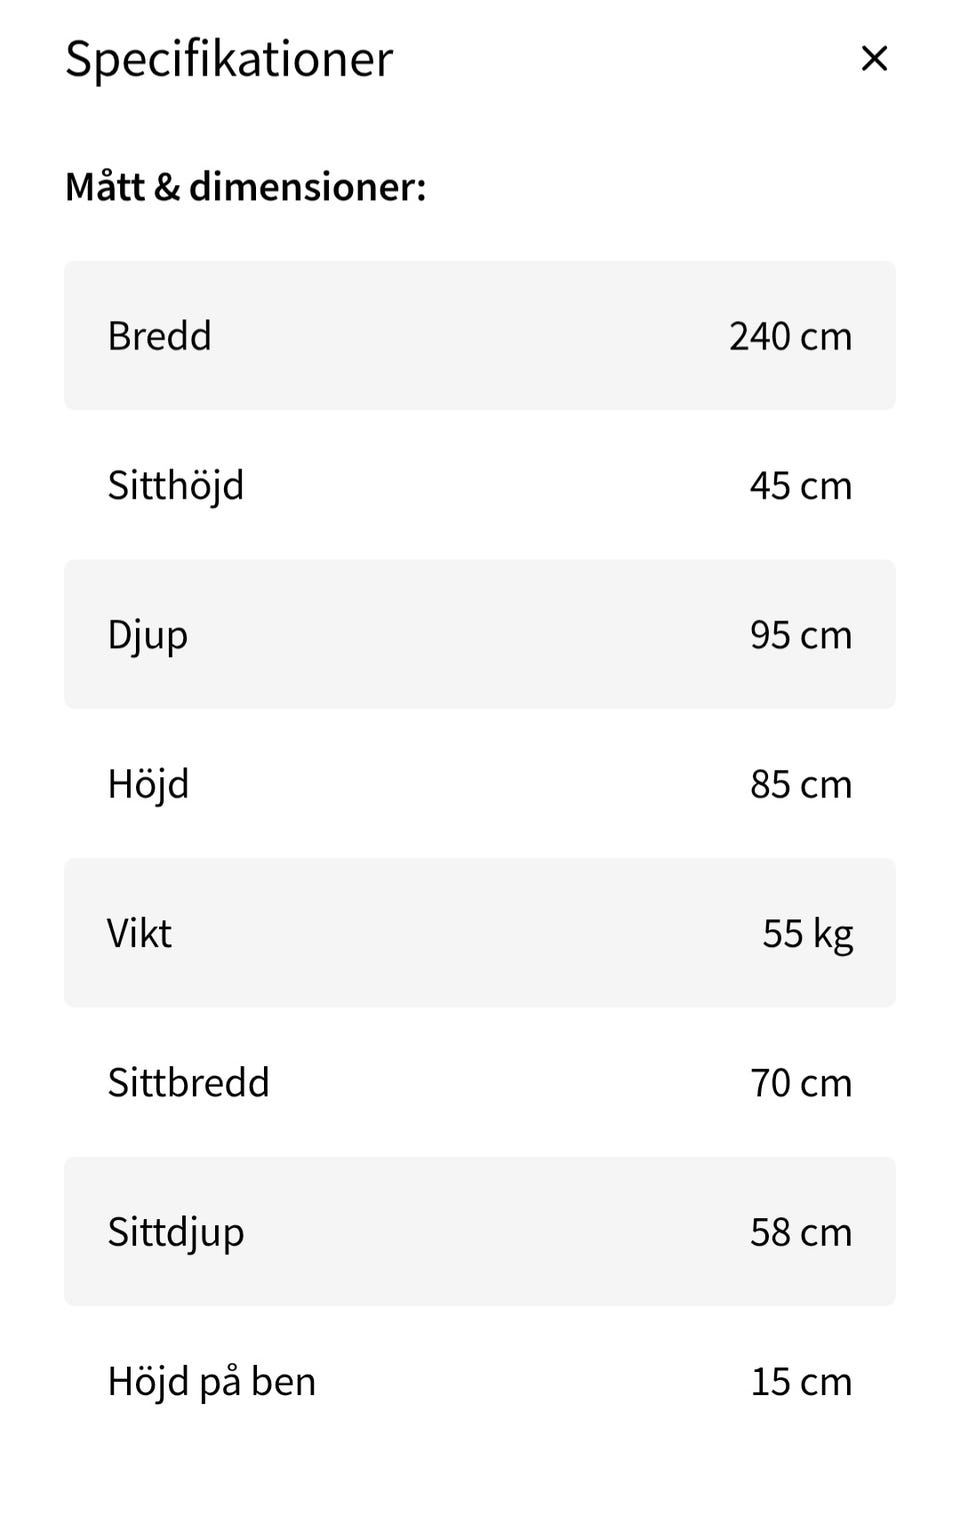
Task: Select the Djup label
Action: pyautogui.click(x=148, y=635)
